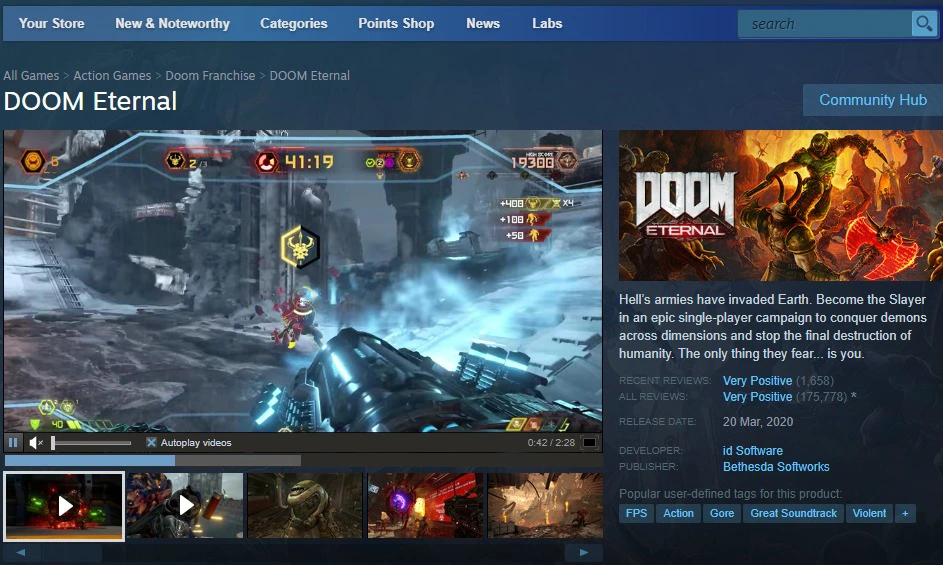Go to Action Games breadcrumb
943x565 pixels.
click(112, 76)
